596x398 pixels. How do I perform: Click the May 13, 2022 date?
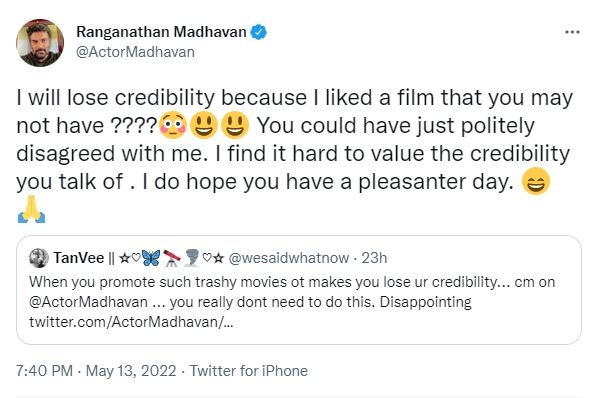(x=131, y=371)
